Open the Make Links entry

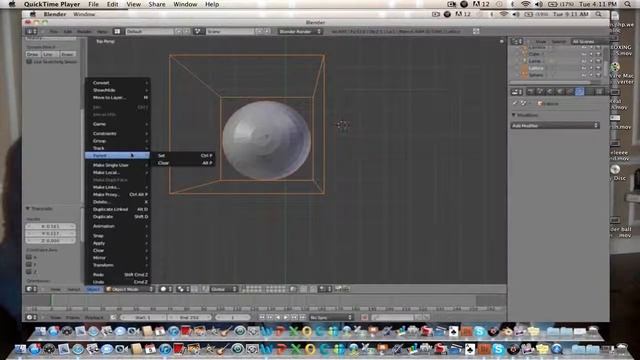tap(118, 187)
